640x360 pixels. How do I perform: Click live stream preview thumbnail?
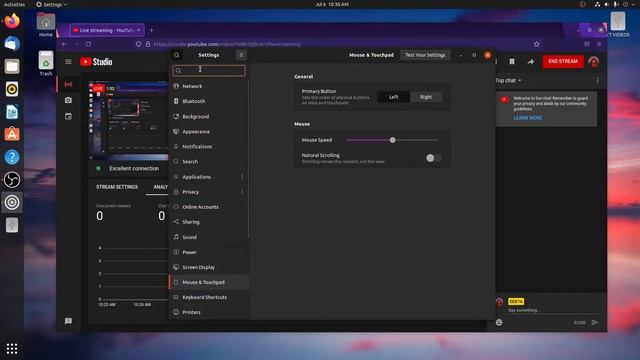tap(129, 120)
